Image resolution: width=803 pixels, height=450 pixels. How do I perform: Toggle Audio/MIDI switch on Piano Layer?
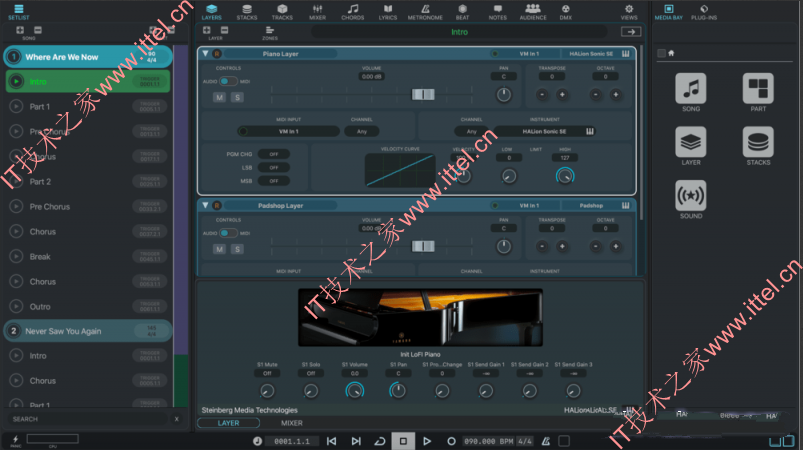(227, 81)
